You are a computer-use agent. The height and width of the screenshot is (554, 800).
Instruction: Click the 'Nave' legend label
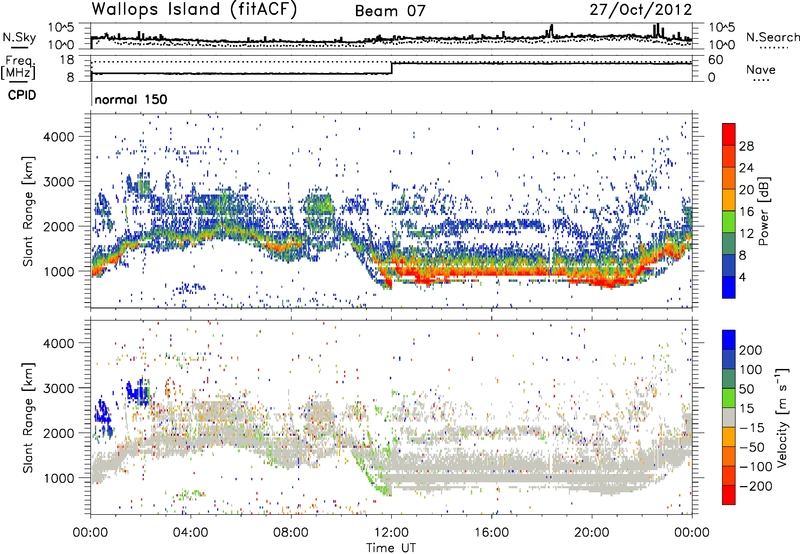pos(760,70)
